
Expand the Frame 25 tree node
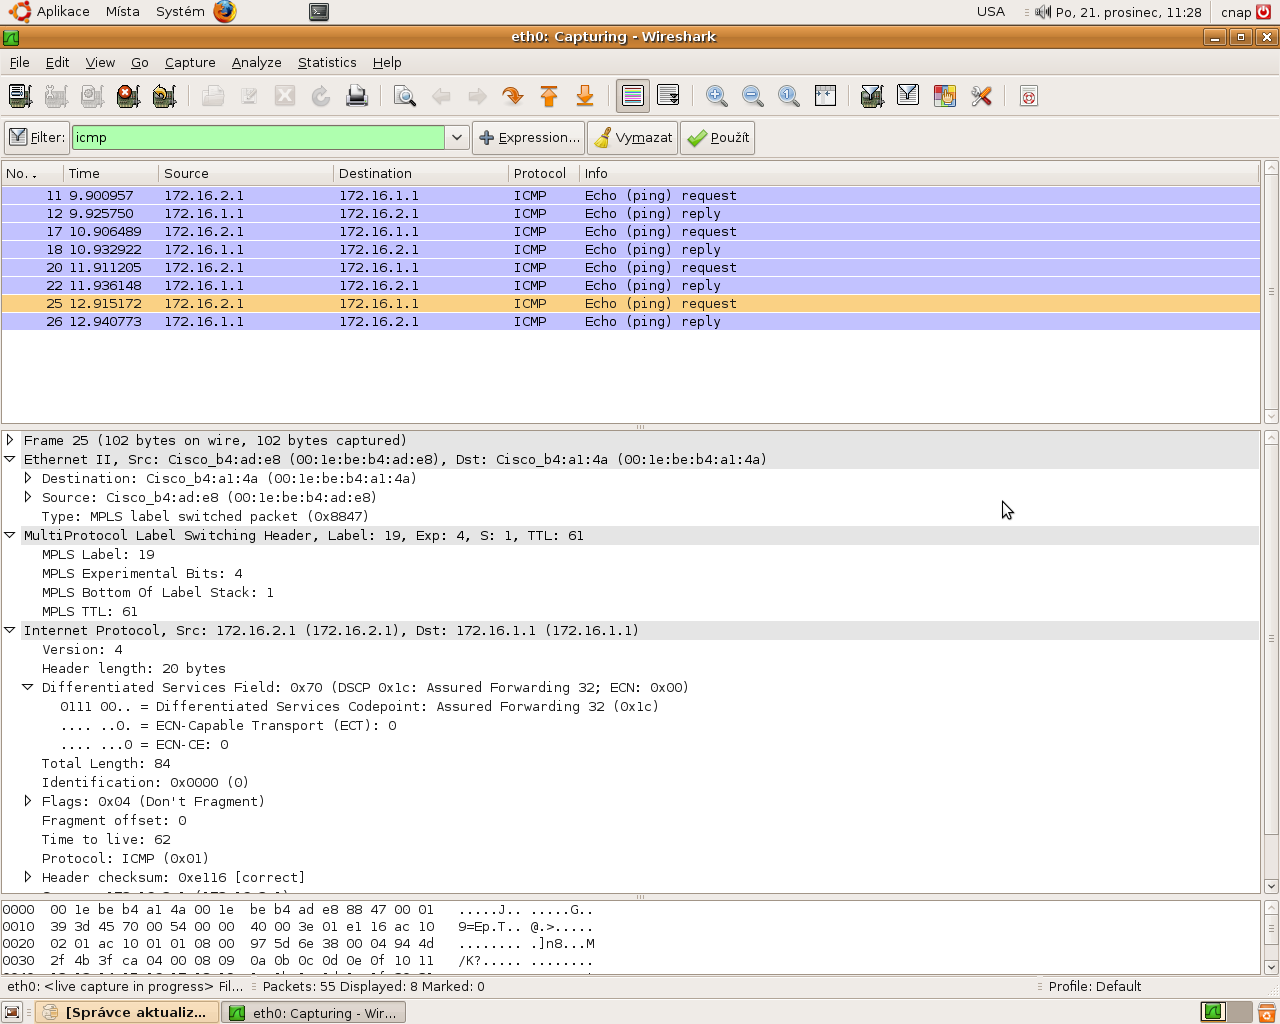pos(10,440)
